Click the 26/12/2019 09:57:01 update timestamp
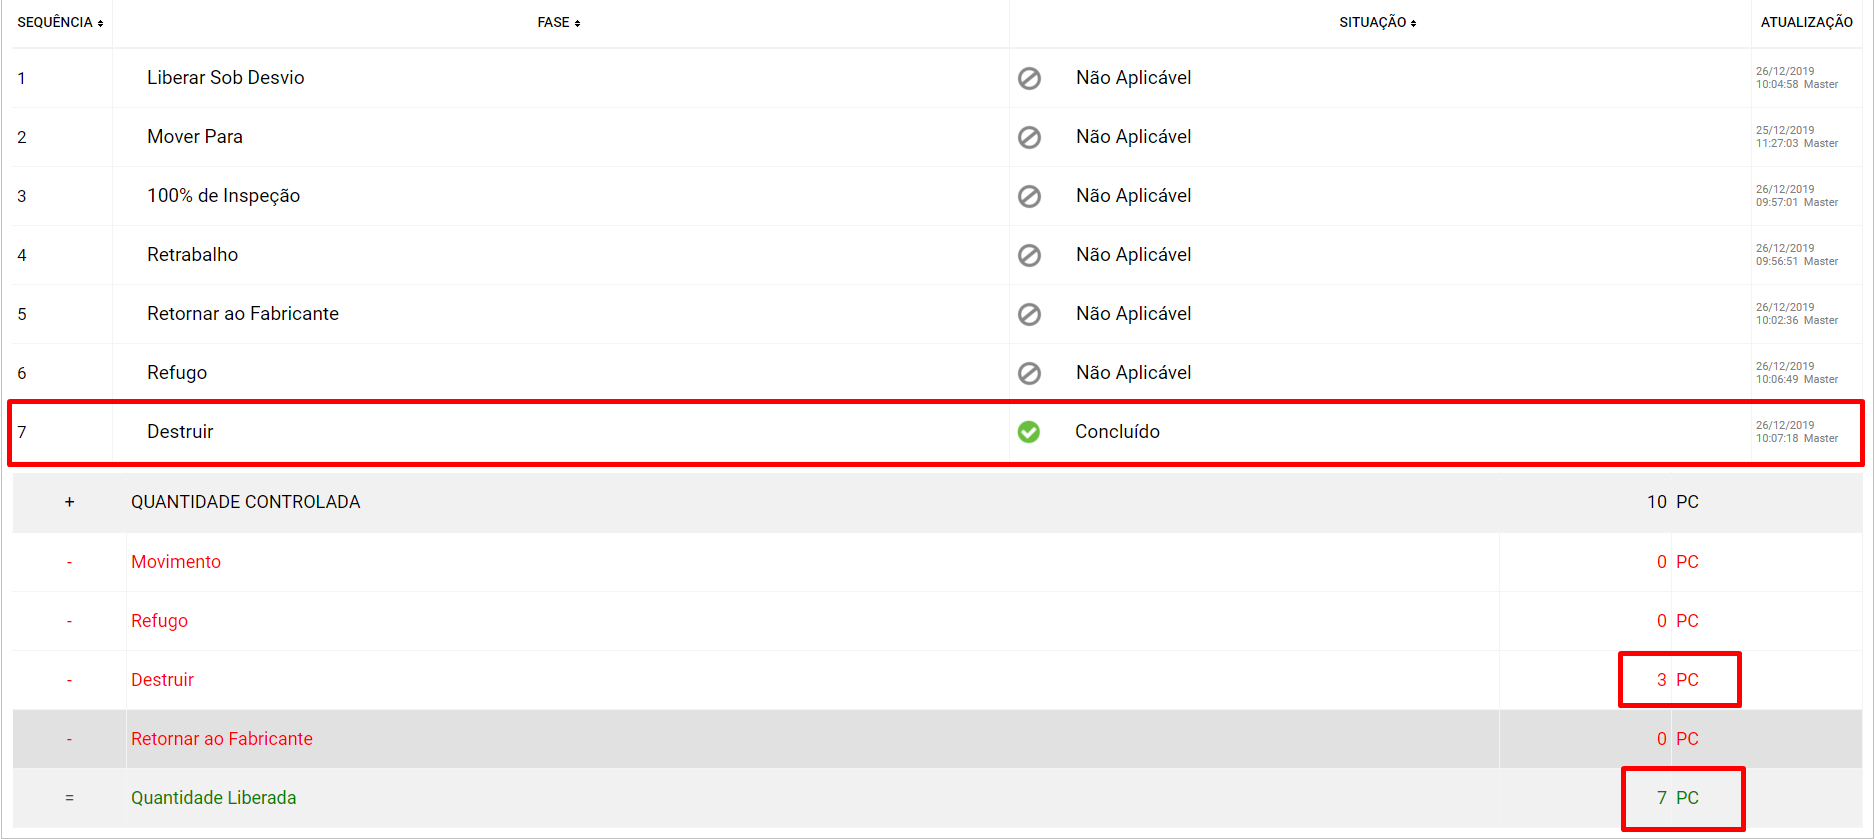1875x839 pixels. (1796, 196)
